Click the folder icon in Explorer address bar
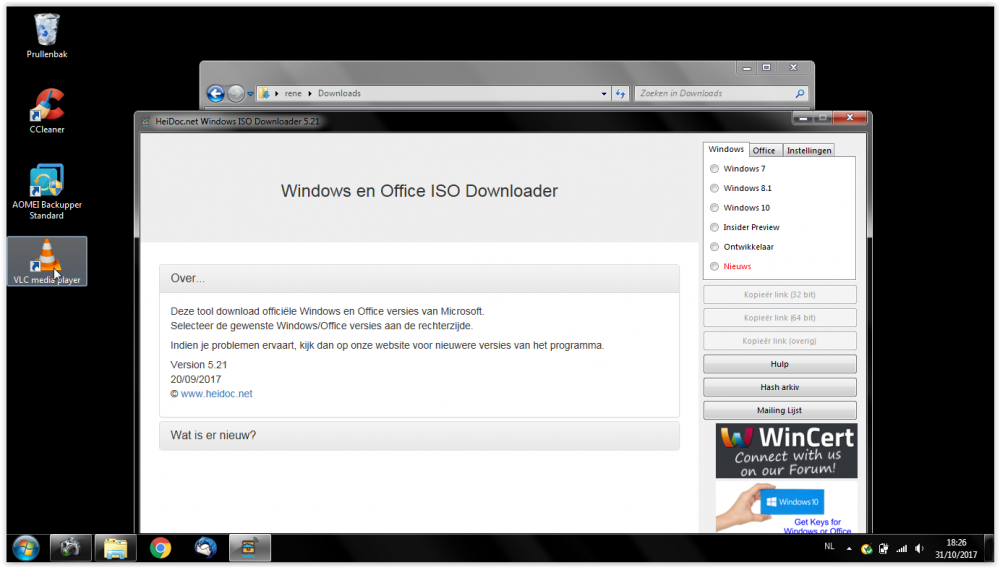Image resolution: width=1000 pixels, height=568 pixels. pos(264,94)
